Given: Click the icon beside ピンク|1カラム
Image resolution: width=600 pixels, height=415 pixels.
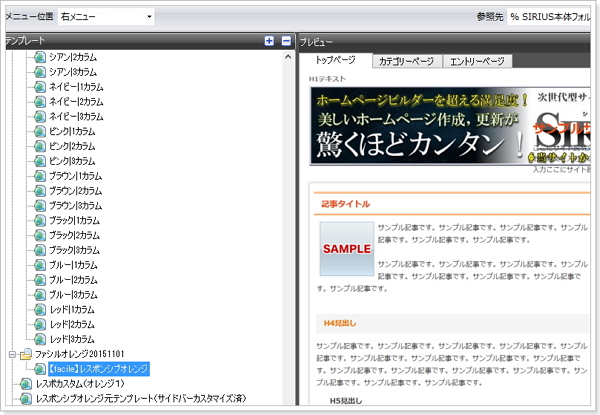Looking at the screenshot, I should (x=40, y=131).
